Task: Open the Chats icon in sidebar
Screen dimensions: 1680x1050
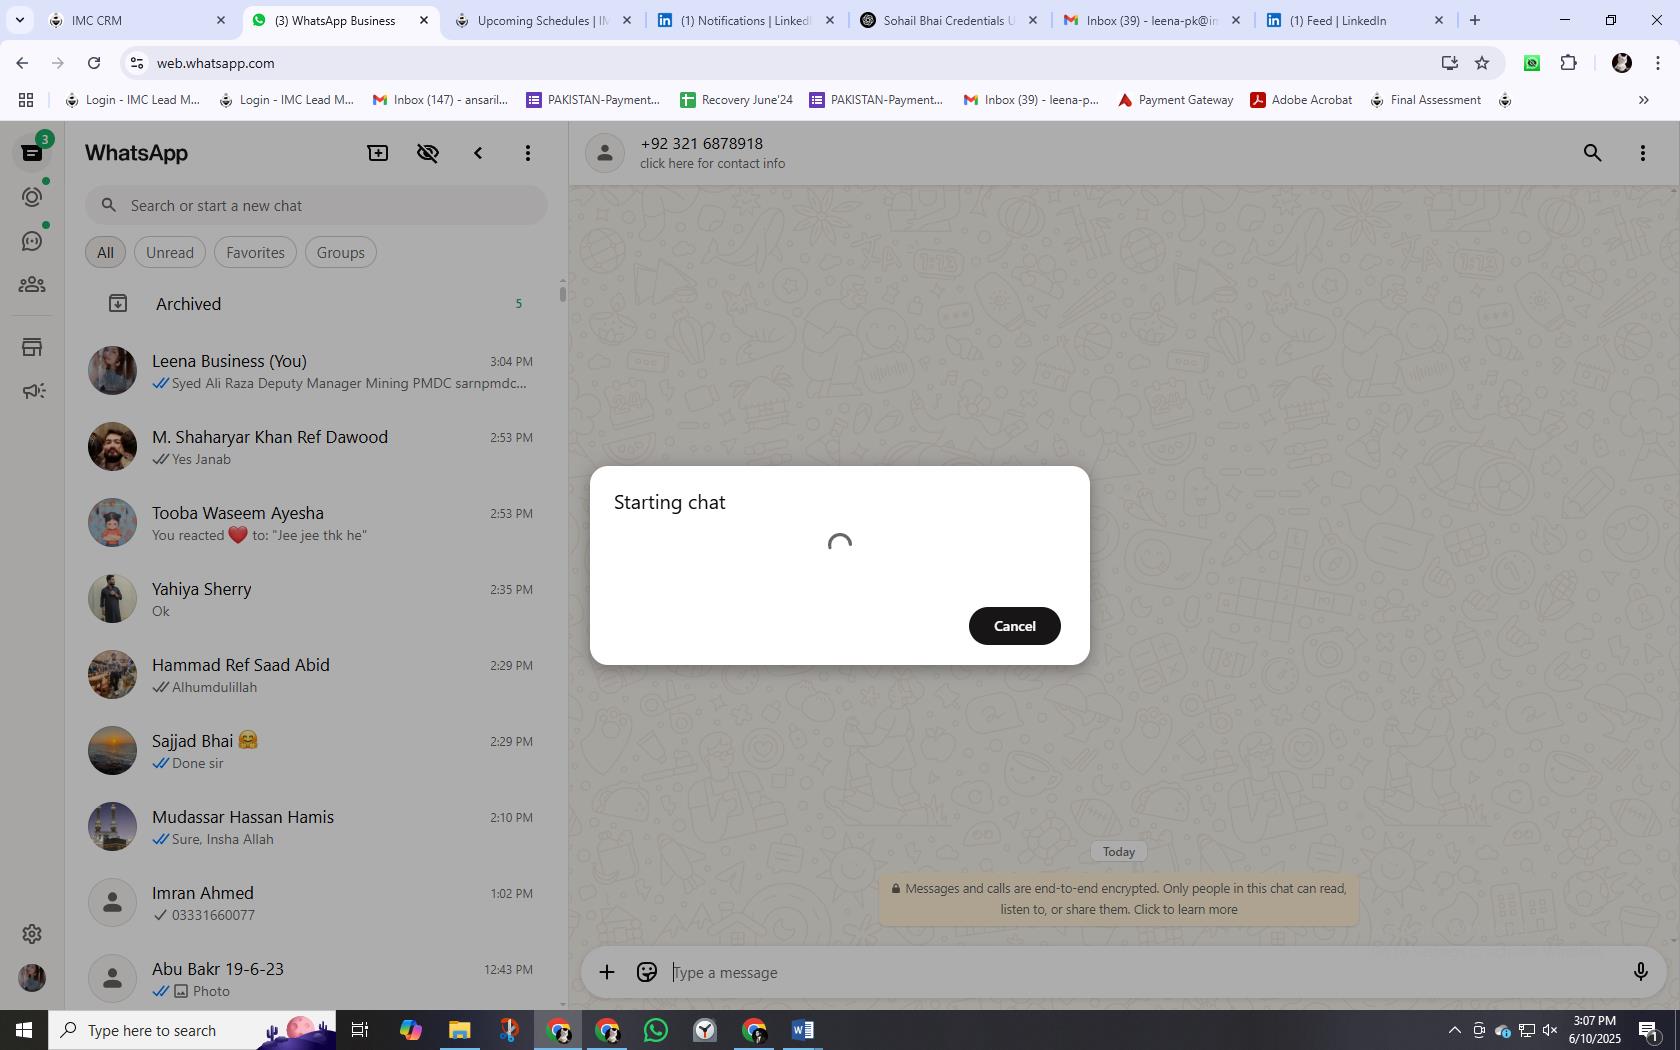Action: [32, 153]
